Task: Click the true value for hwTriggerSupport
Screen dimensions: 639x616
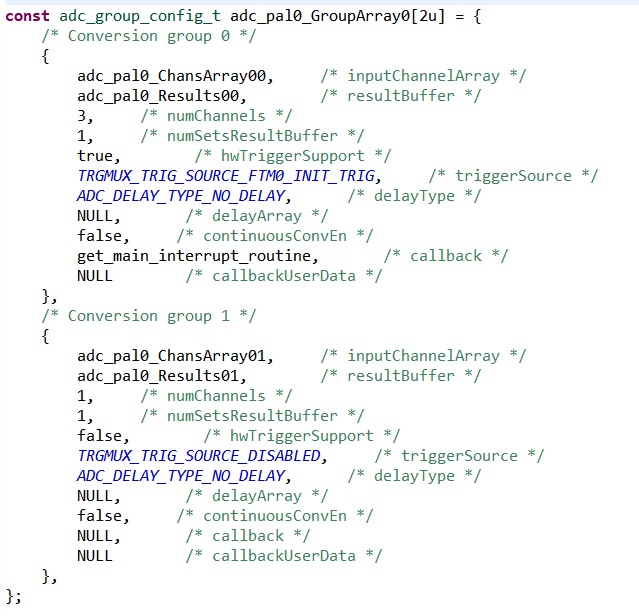Action: [x=95, y=156]
